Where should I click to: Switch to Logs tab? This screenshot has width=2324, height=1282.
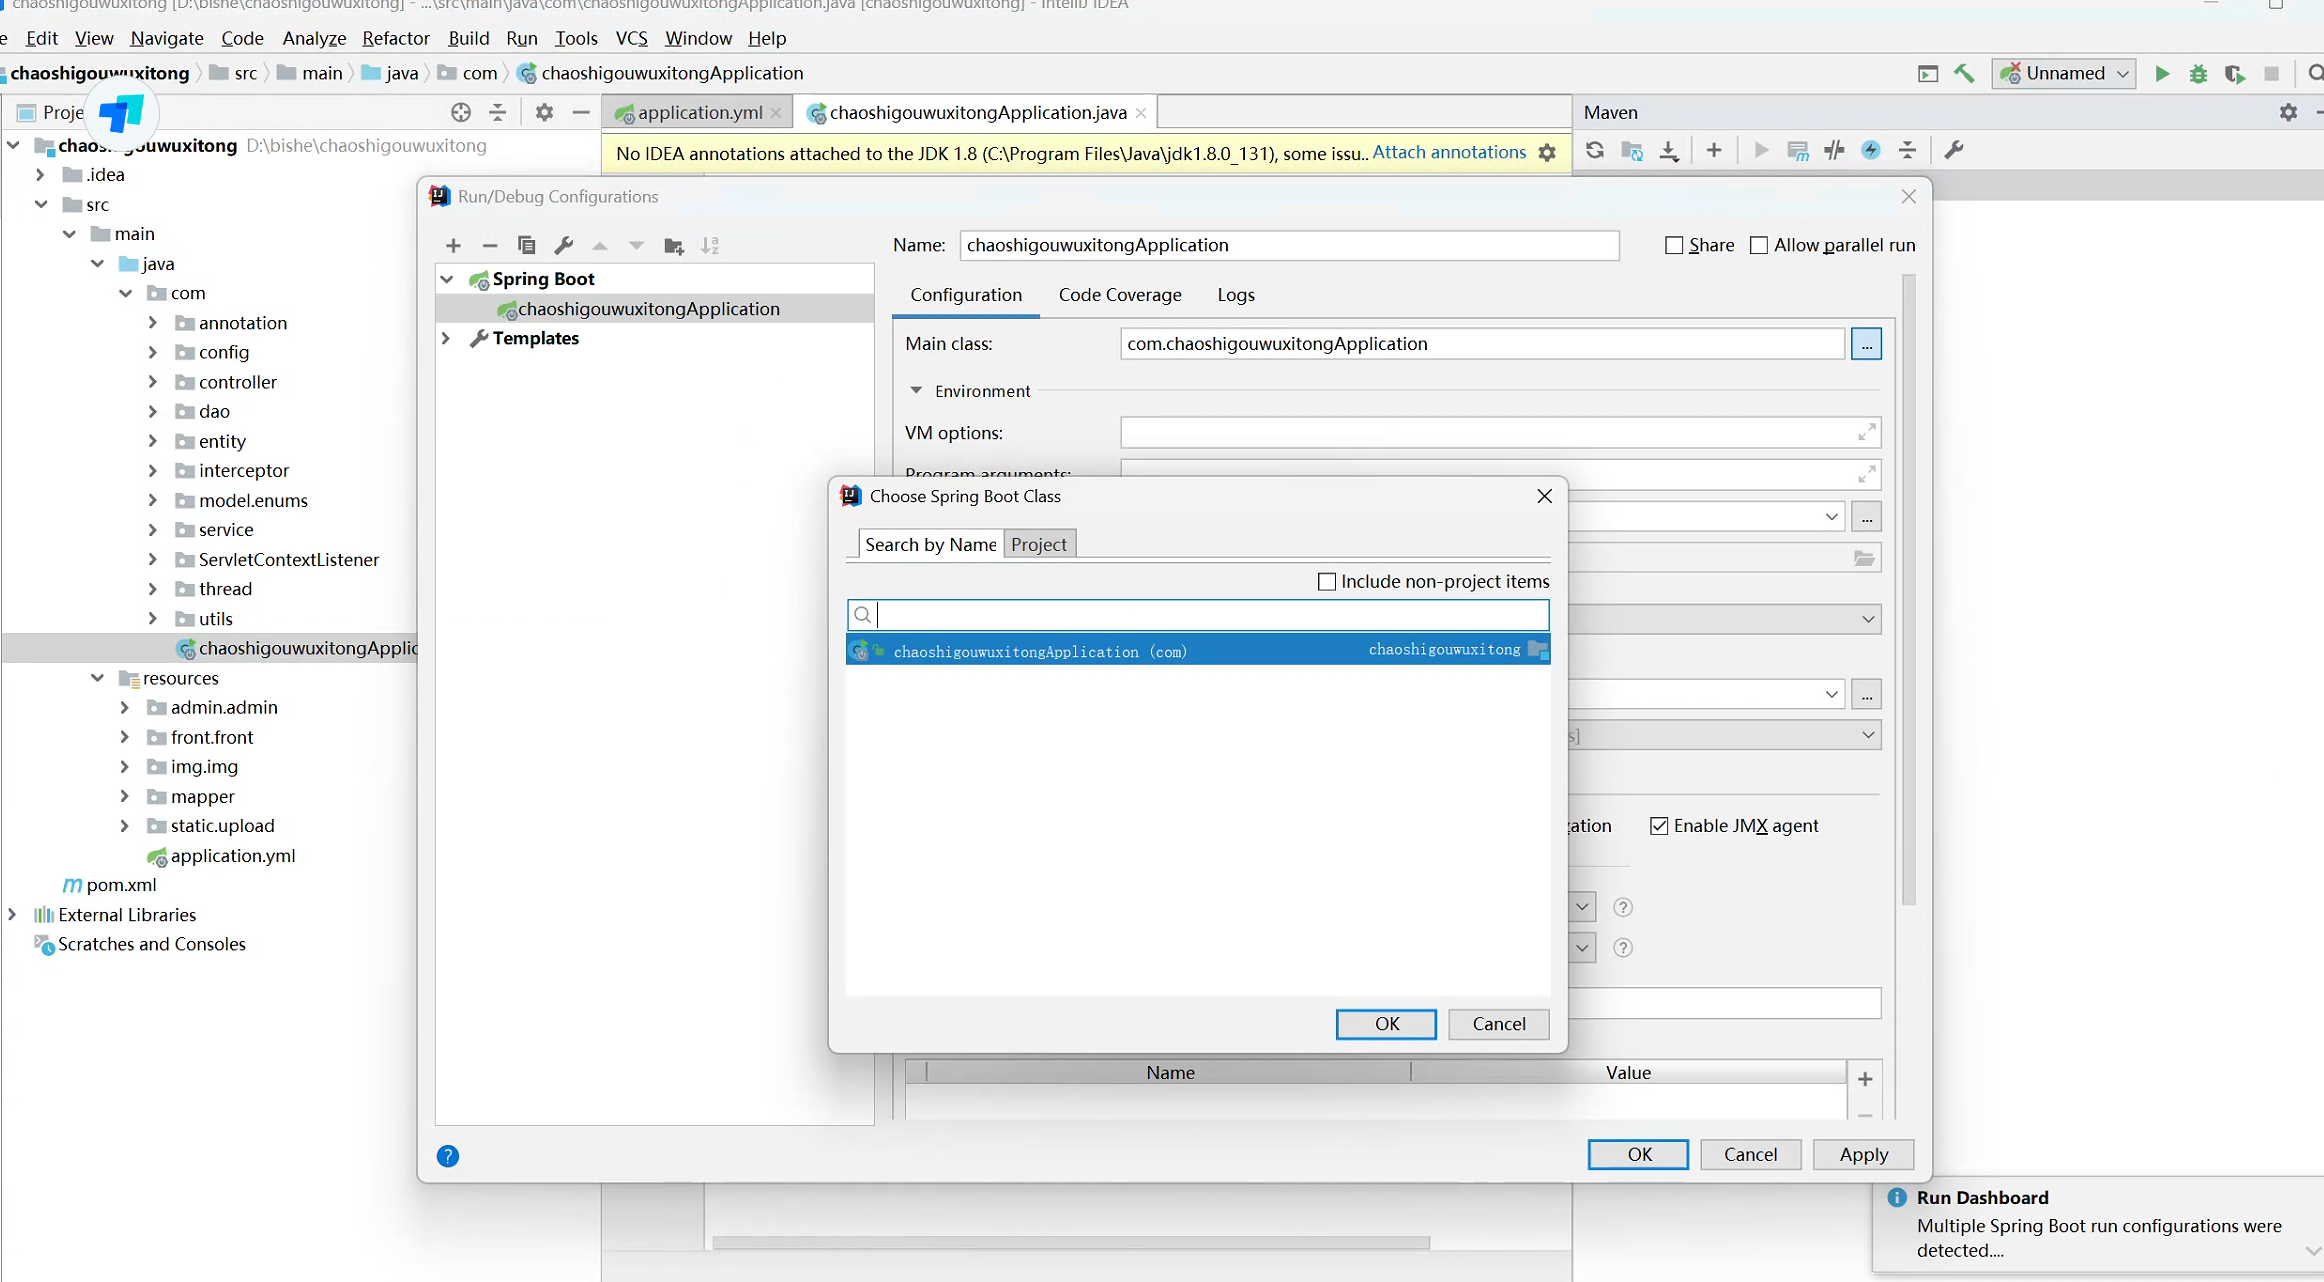click(x=1236, y=295)
